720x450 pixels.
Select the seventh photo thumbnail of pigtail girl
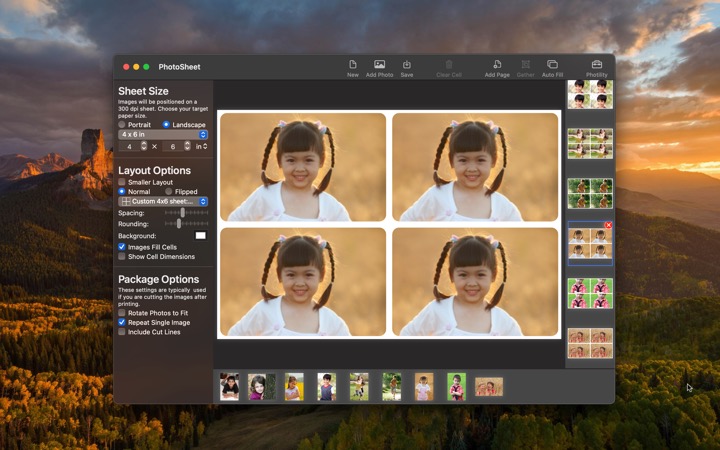click(424, 387)
